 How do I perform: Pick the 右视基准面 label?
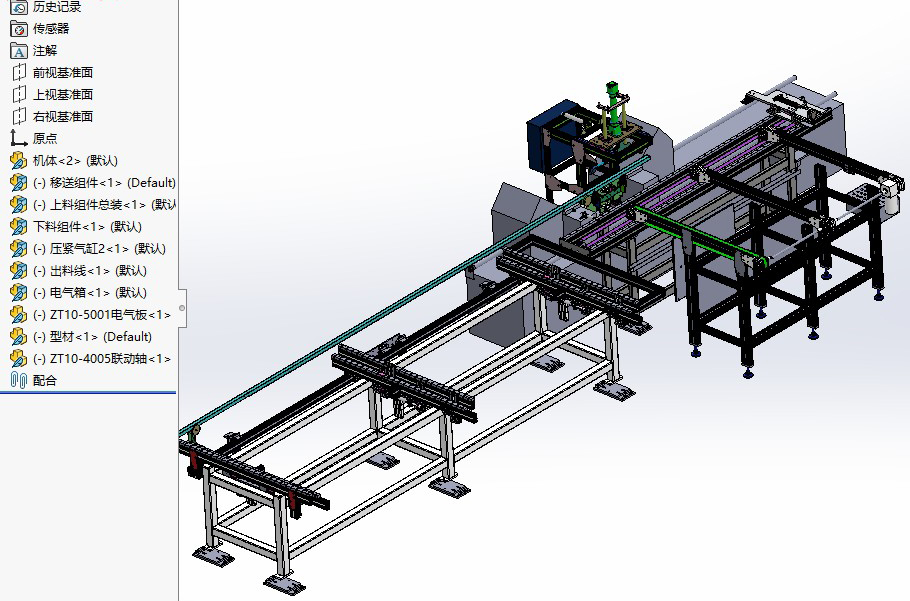click(63, 117)
